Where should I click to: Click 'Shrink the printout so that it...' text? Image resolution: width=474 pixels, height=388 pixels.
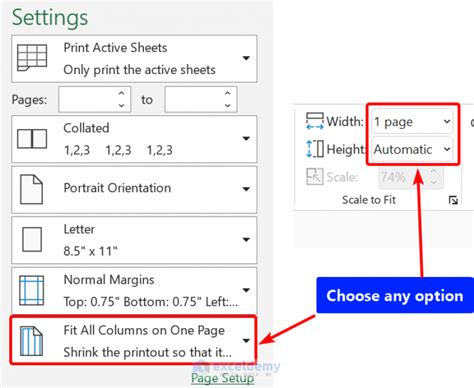tap(147, 352)
